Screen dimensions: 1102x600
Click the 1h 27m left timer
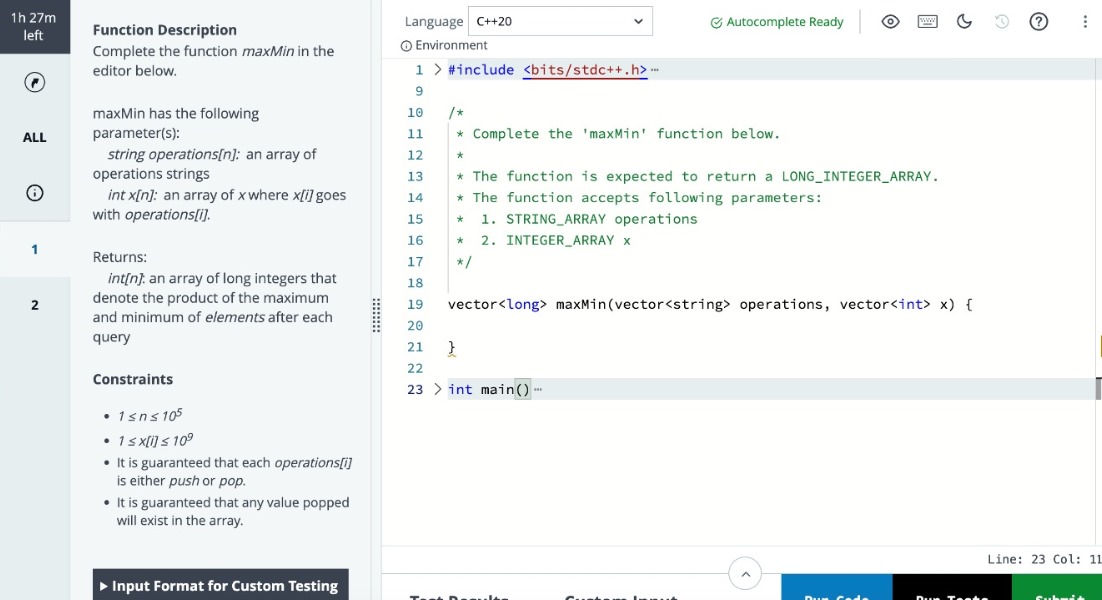coord(34,27)
